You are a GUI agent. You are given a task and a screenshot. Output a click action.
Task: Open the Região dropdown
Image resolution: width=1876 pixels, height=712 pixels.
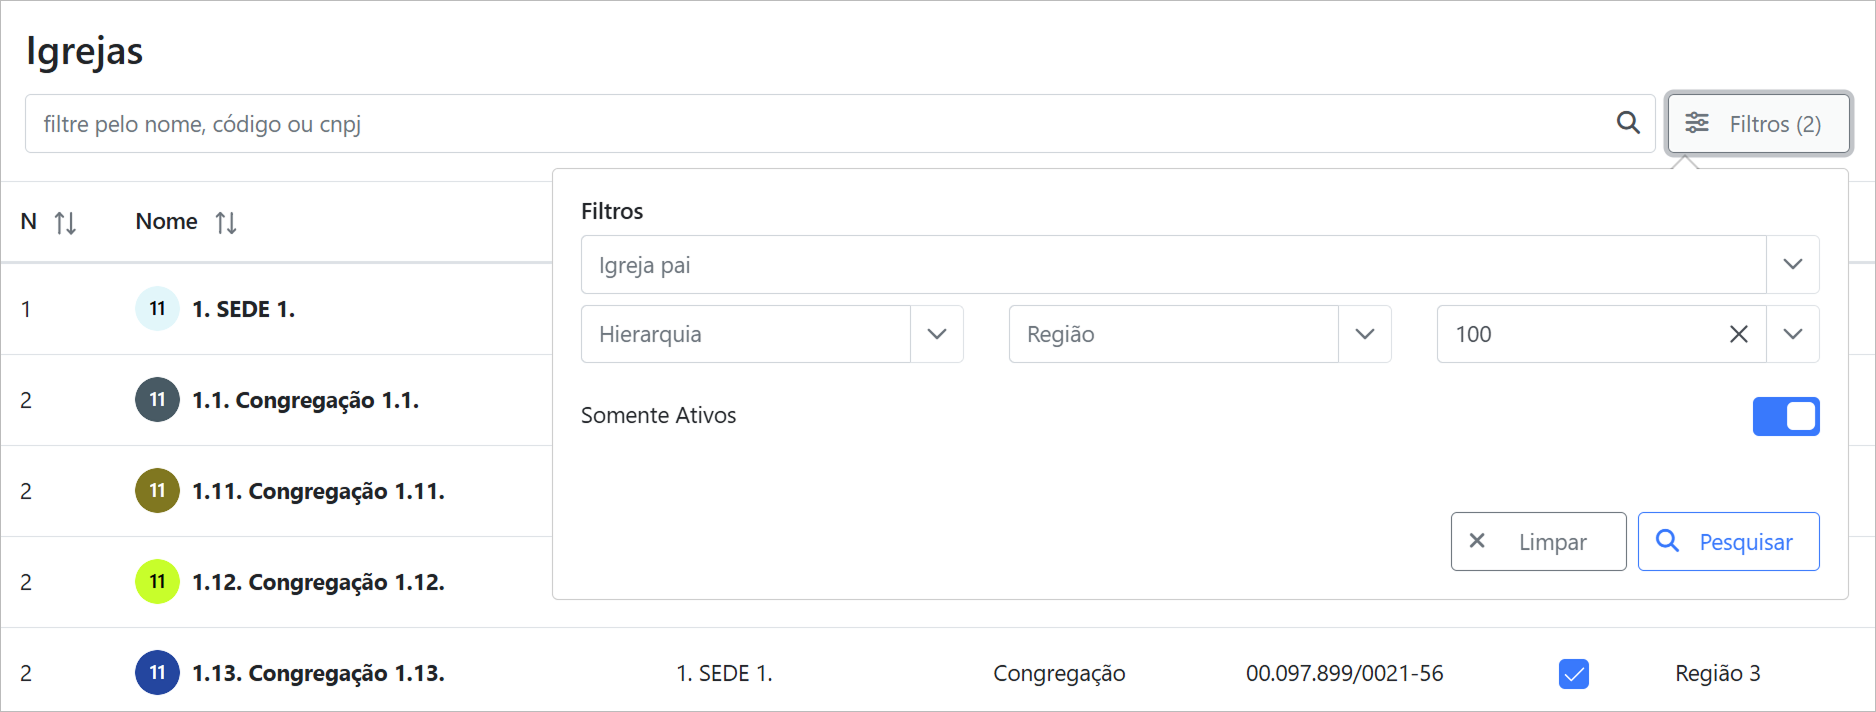1364,334
